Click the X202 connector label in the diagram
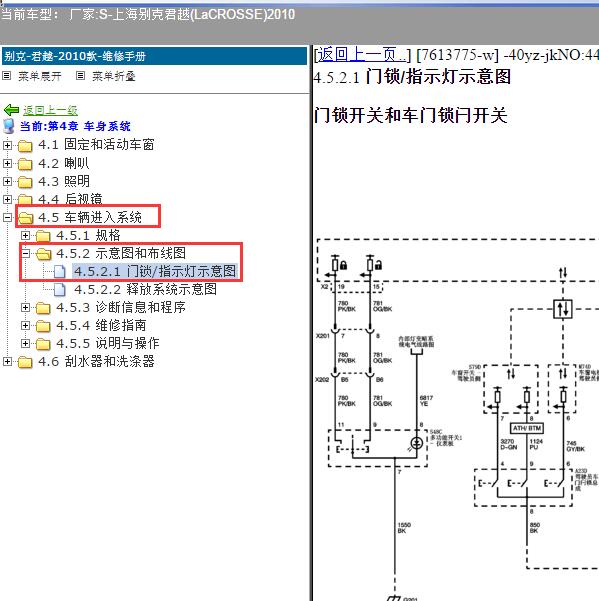Screen dimensions: 599x601 coord(322,379)
